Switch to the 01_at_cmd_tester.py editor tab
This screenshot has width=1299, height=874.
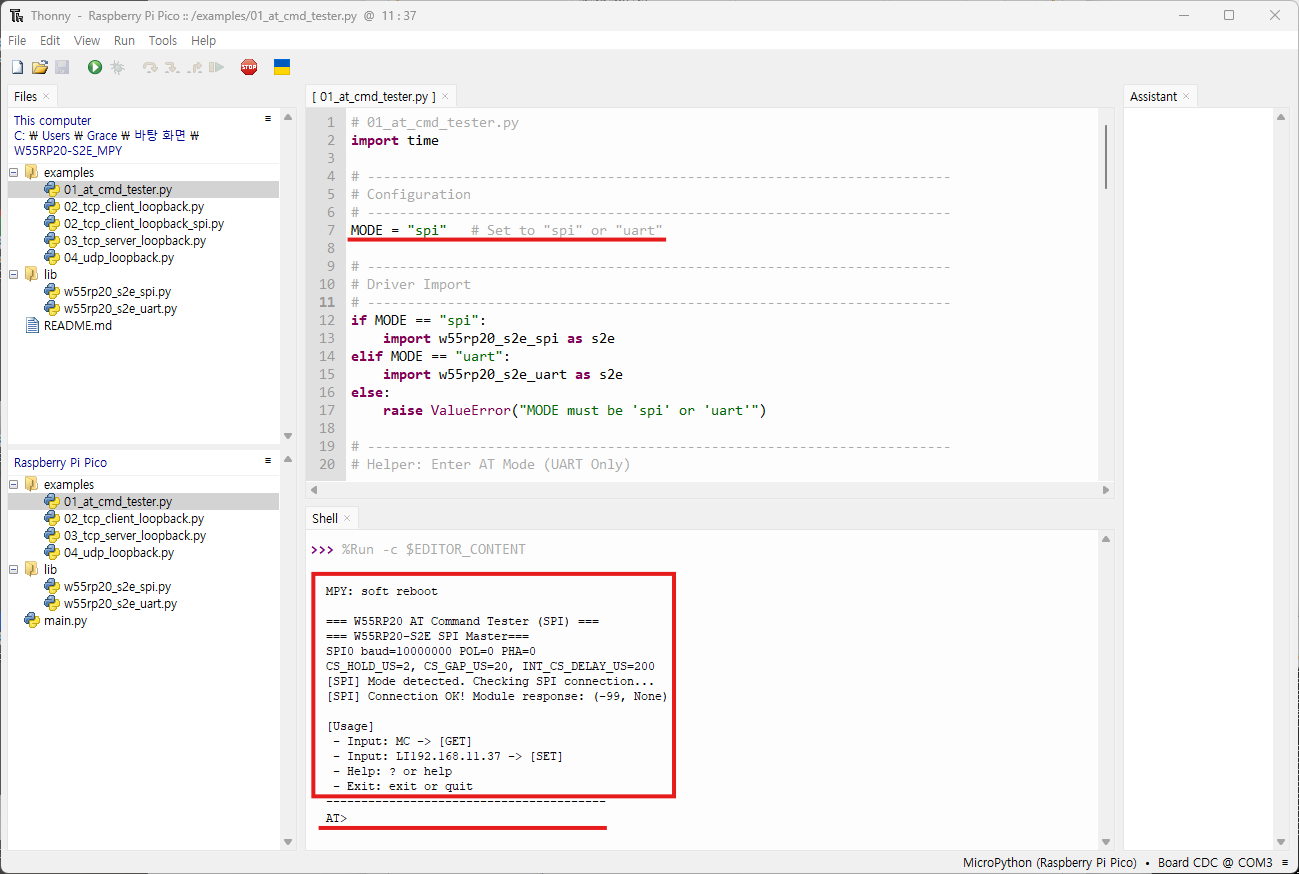tap(373, 97)
